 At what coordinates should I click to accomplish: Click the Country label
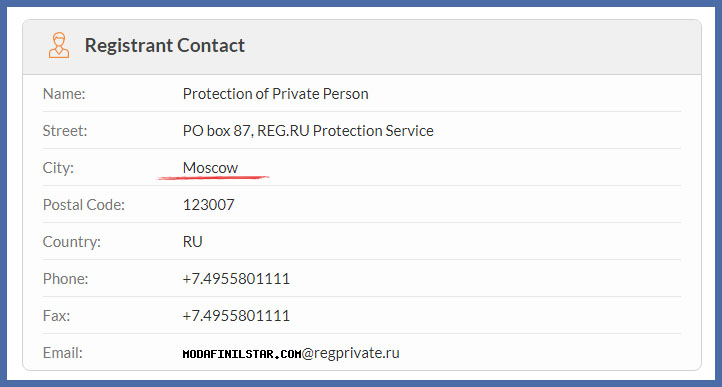(72, 242)
